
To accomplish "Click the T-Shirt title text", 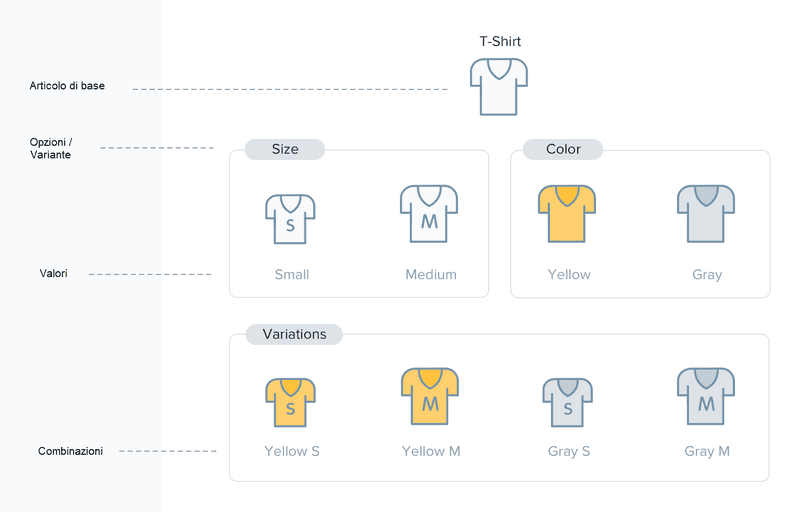I will 500,41.
